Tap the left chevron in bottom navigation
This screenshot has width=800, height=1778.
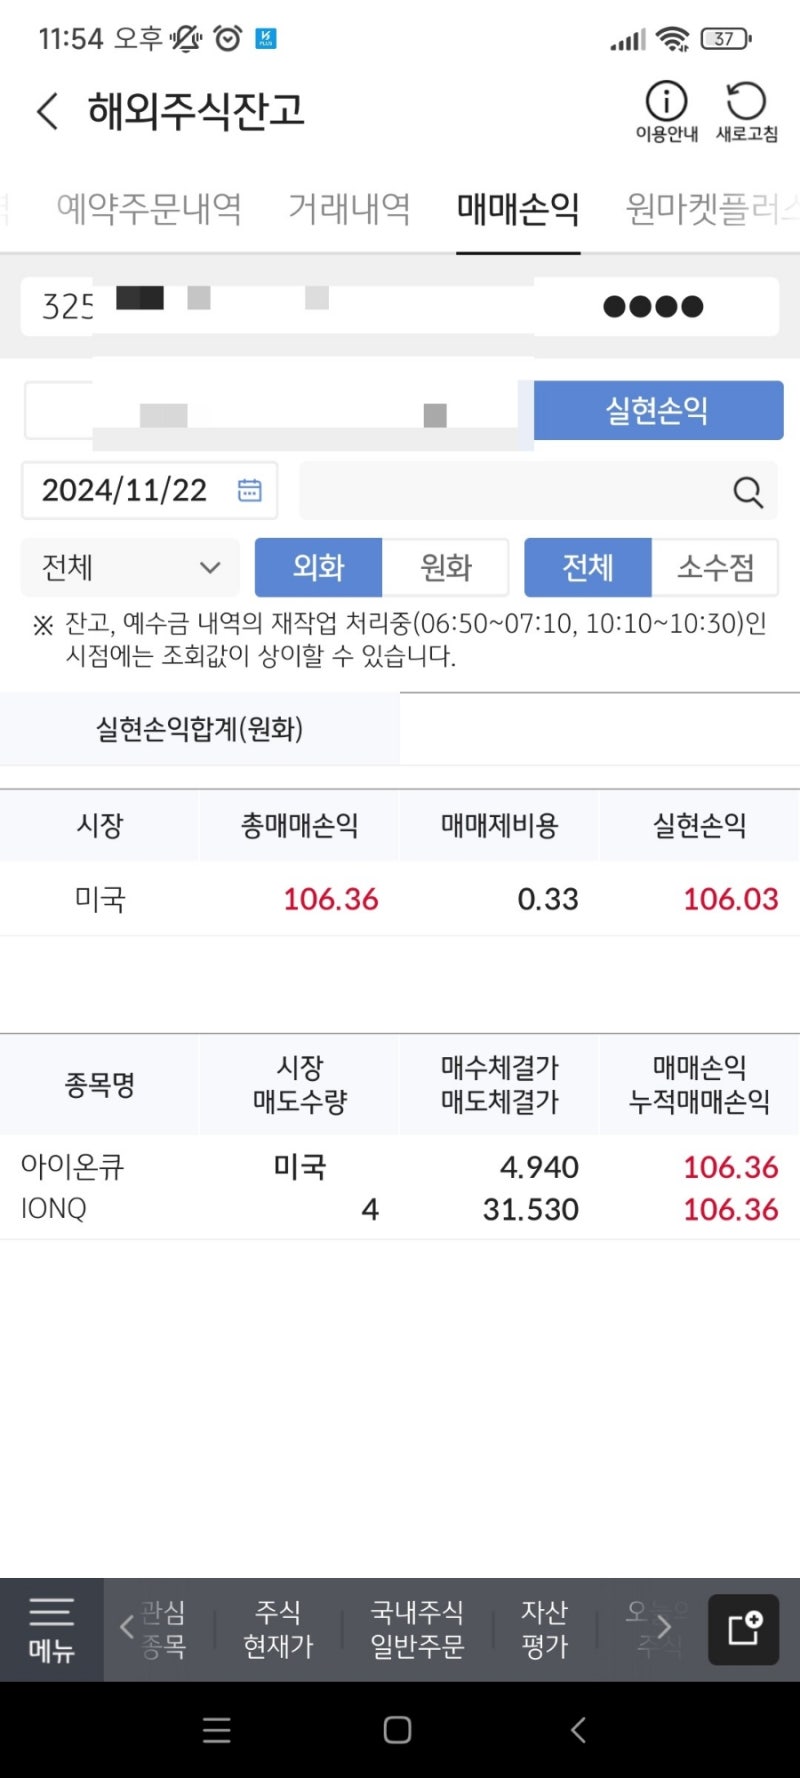[x=124, y=1628]
